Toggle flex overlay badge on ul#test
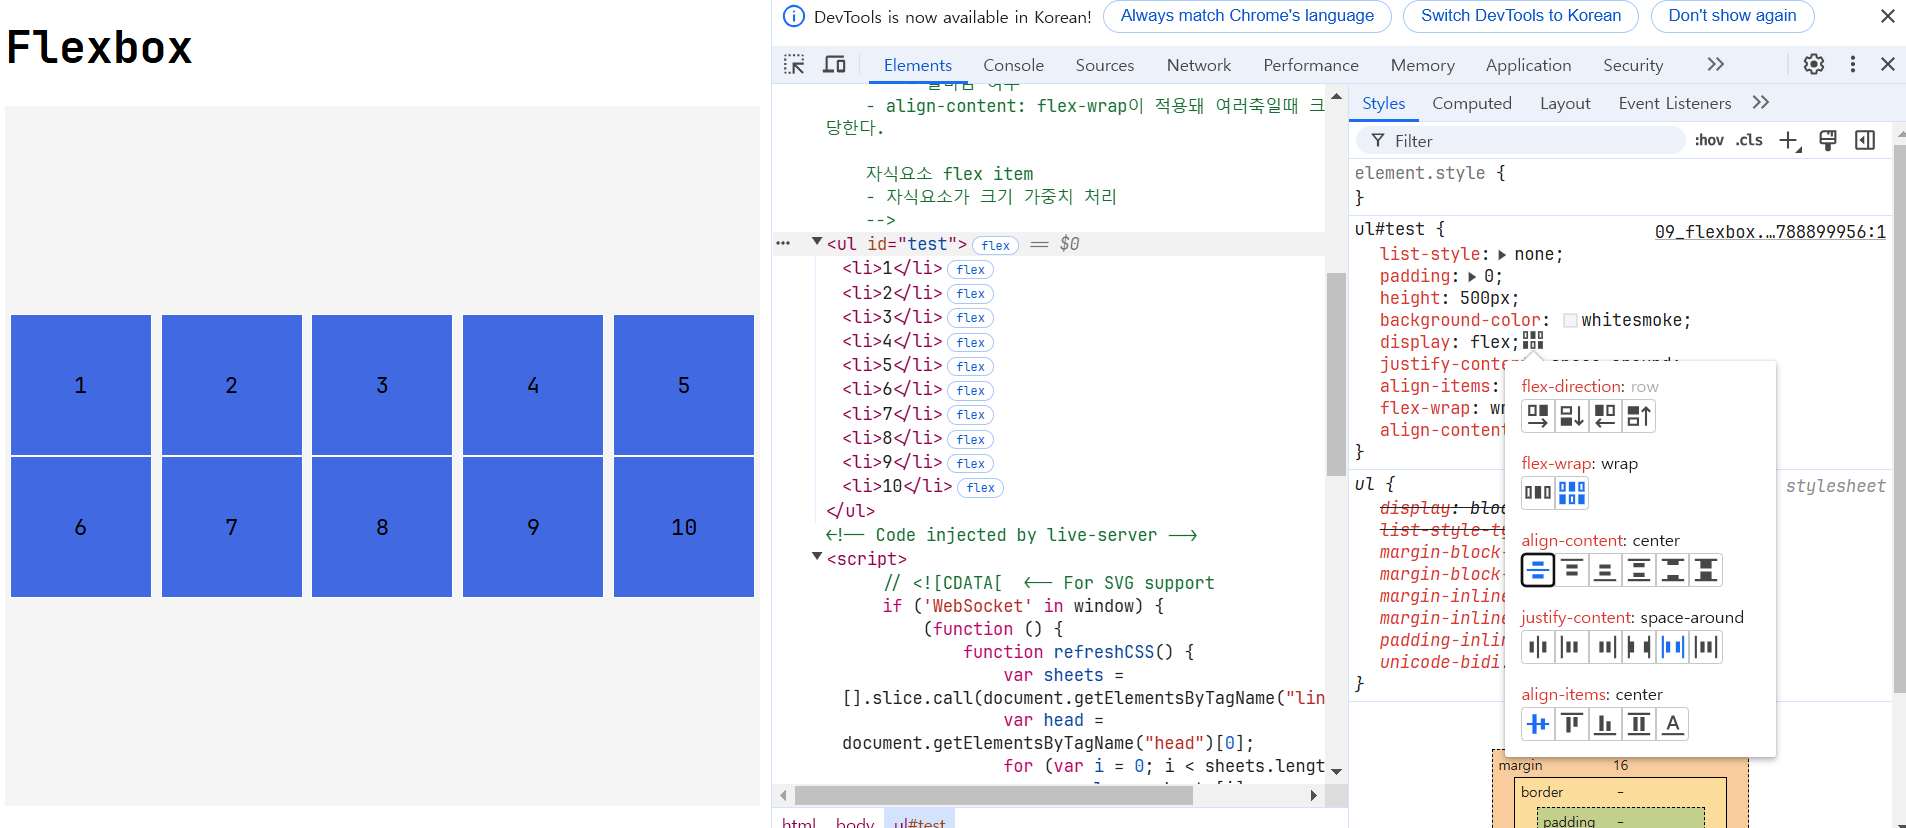This screenshot has width=1906, height=828. click(x=995, y=245)
